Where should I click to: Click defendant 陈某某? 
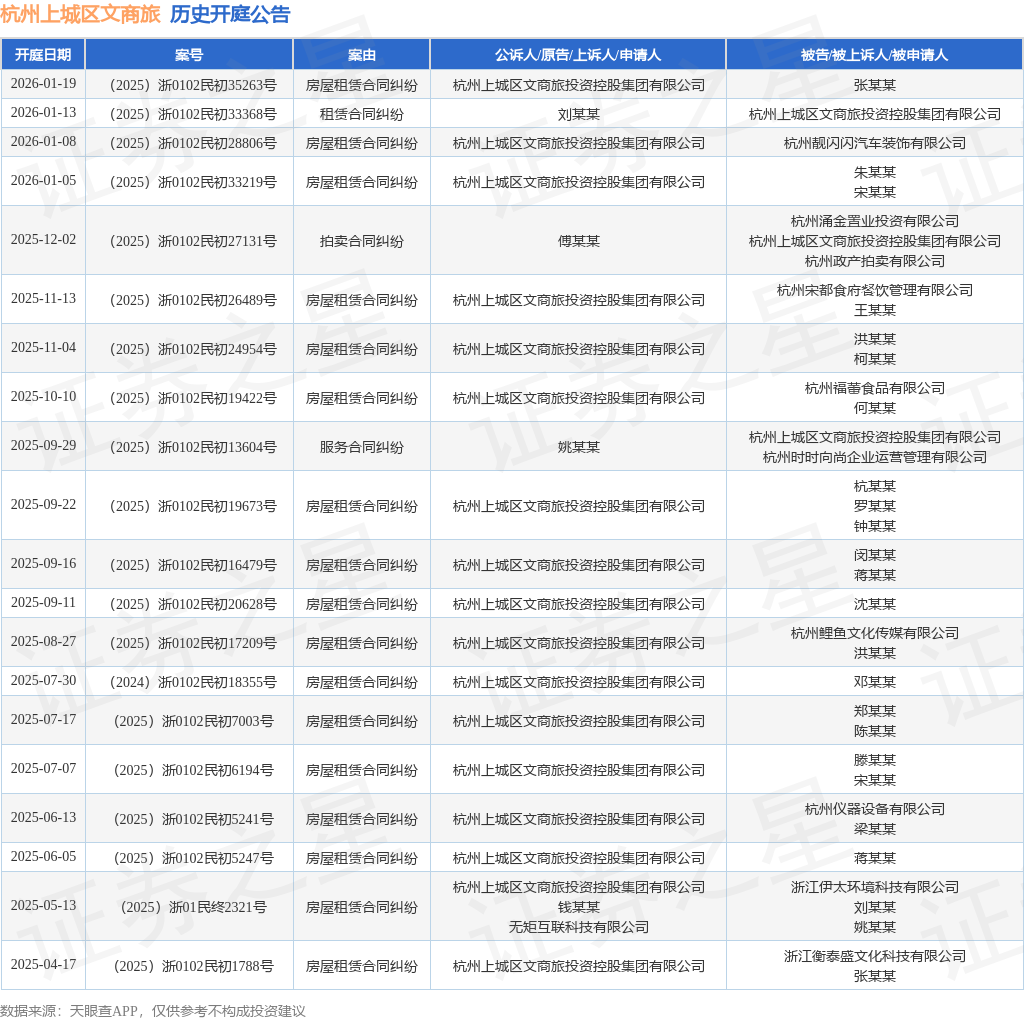click(874, 731)
